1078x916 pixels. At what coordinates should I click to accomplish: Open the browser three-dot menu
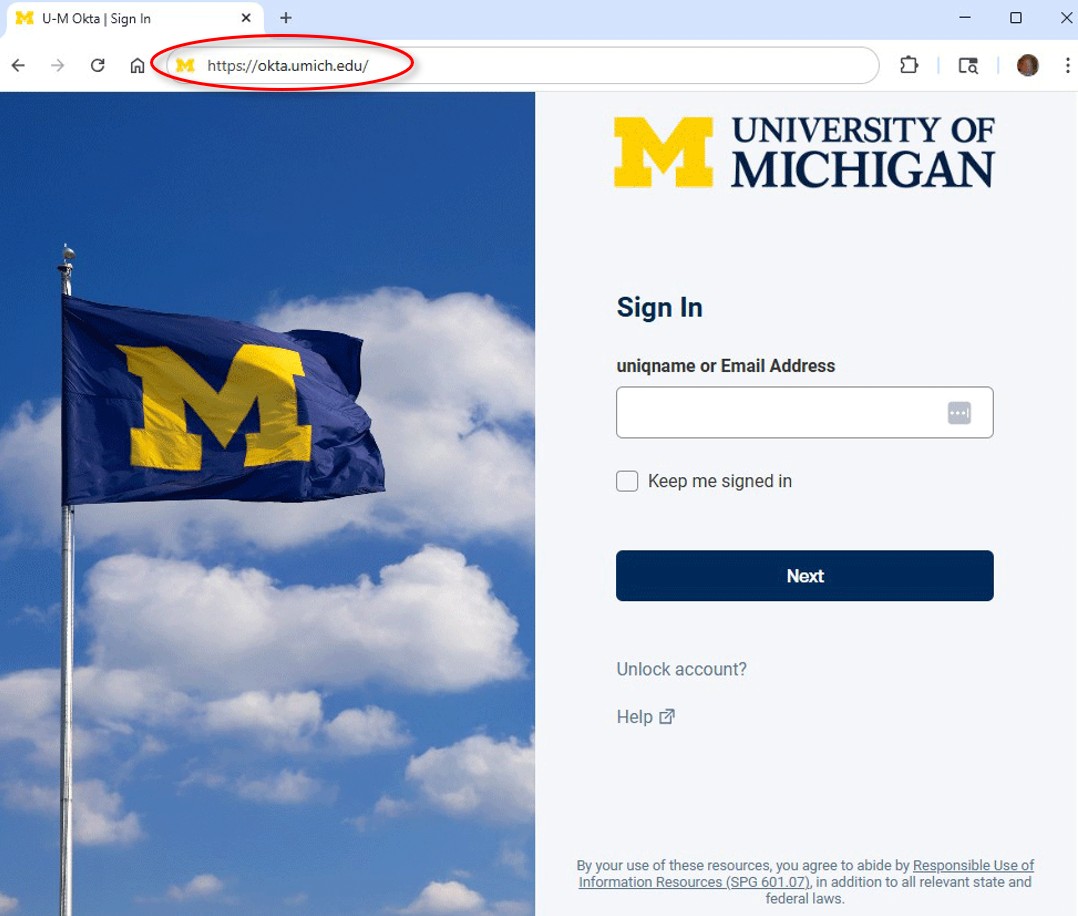click(x=1067, y=65)
